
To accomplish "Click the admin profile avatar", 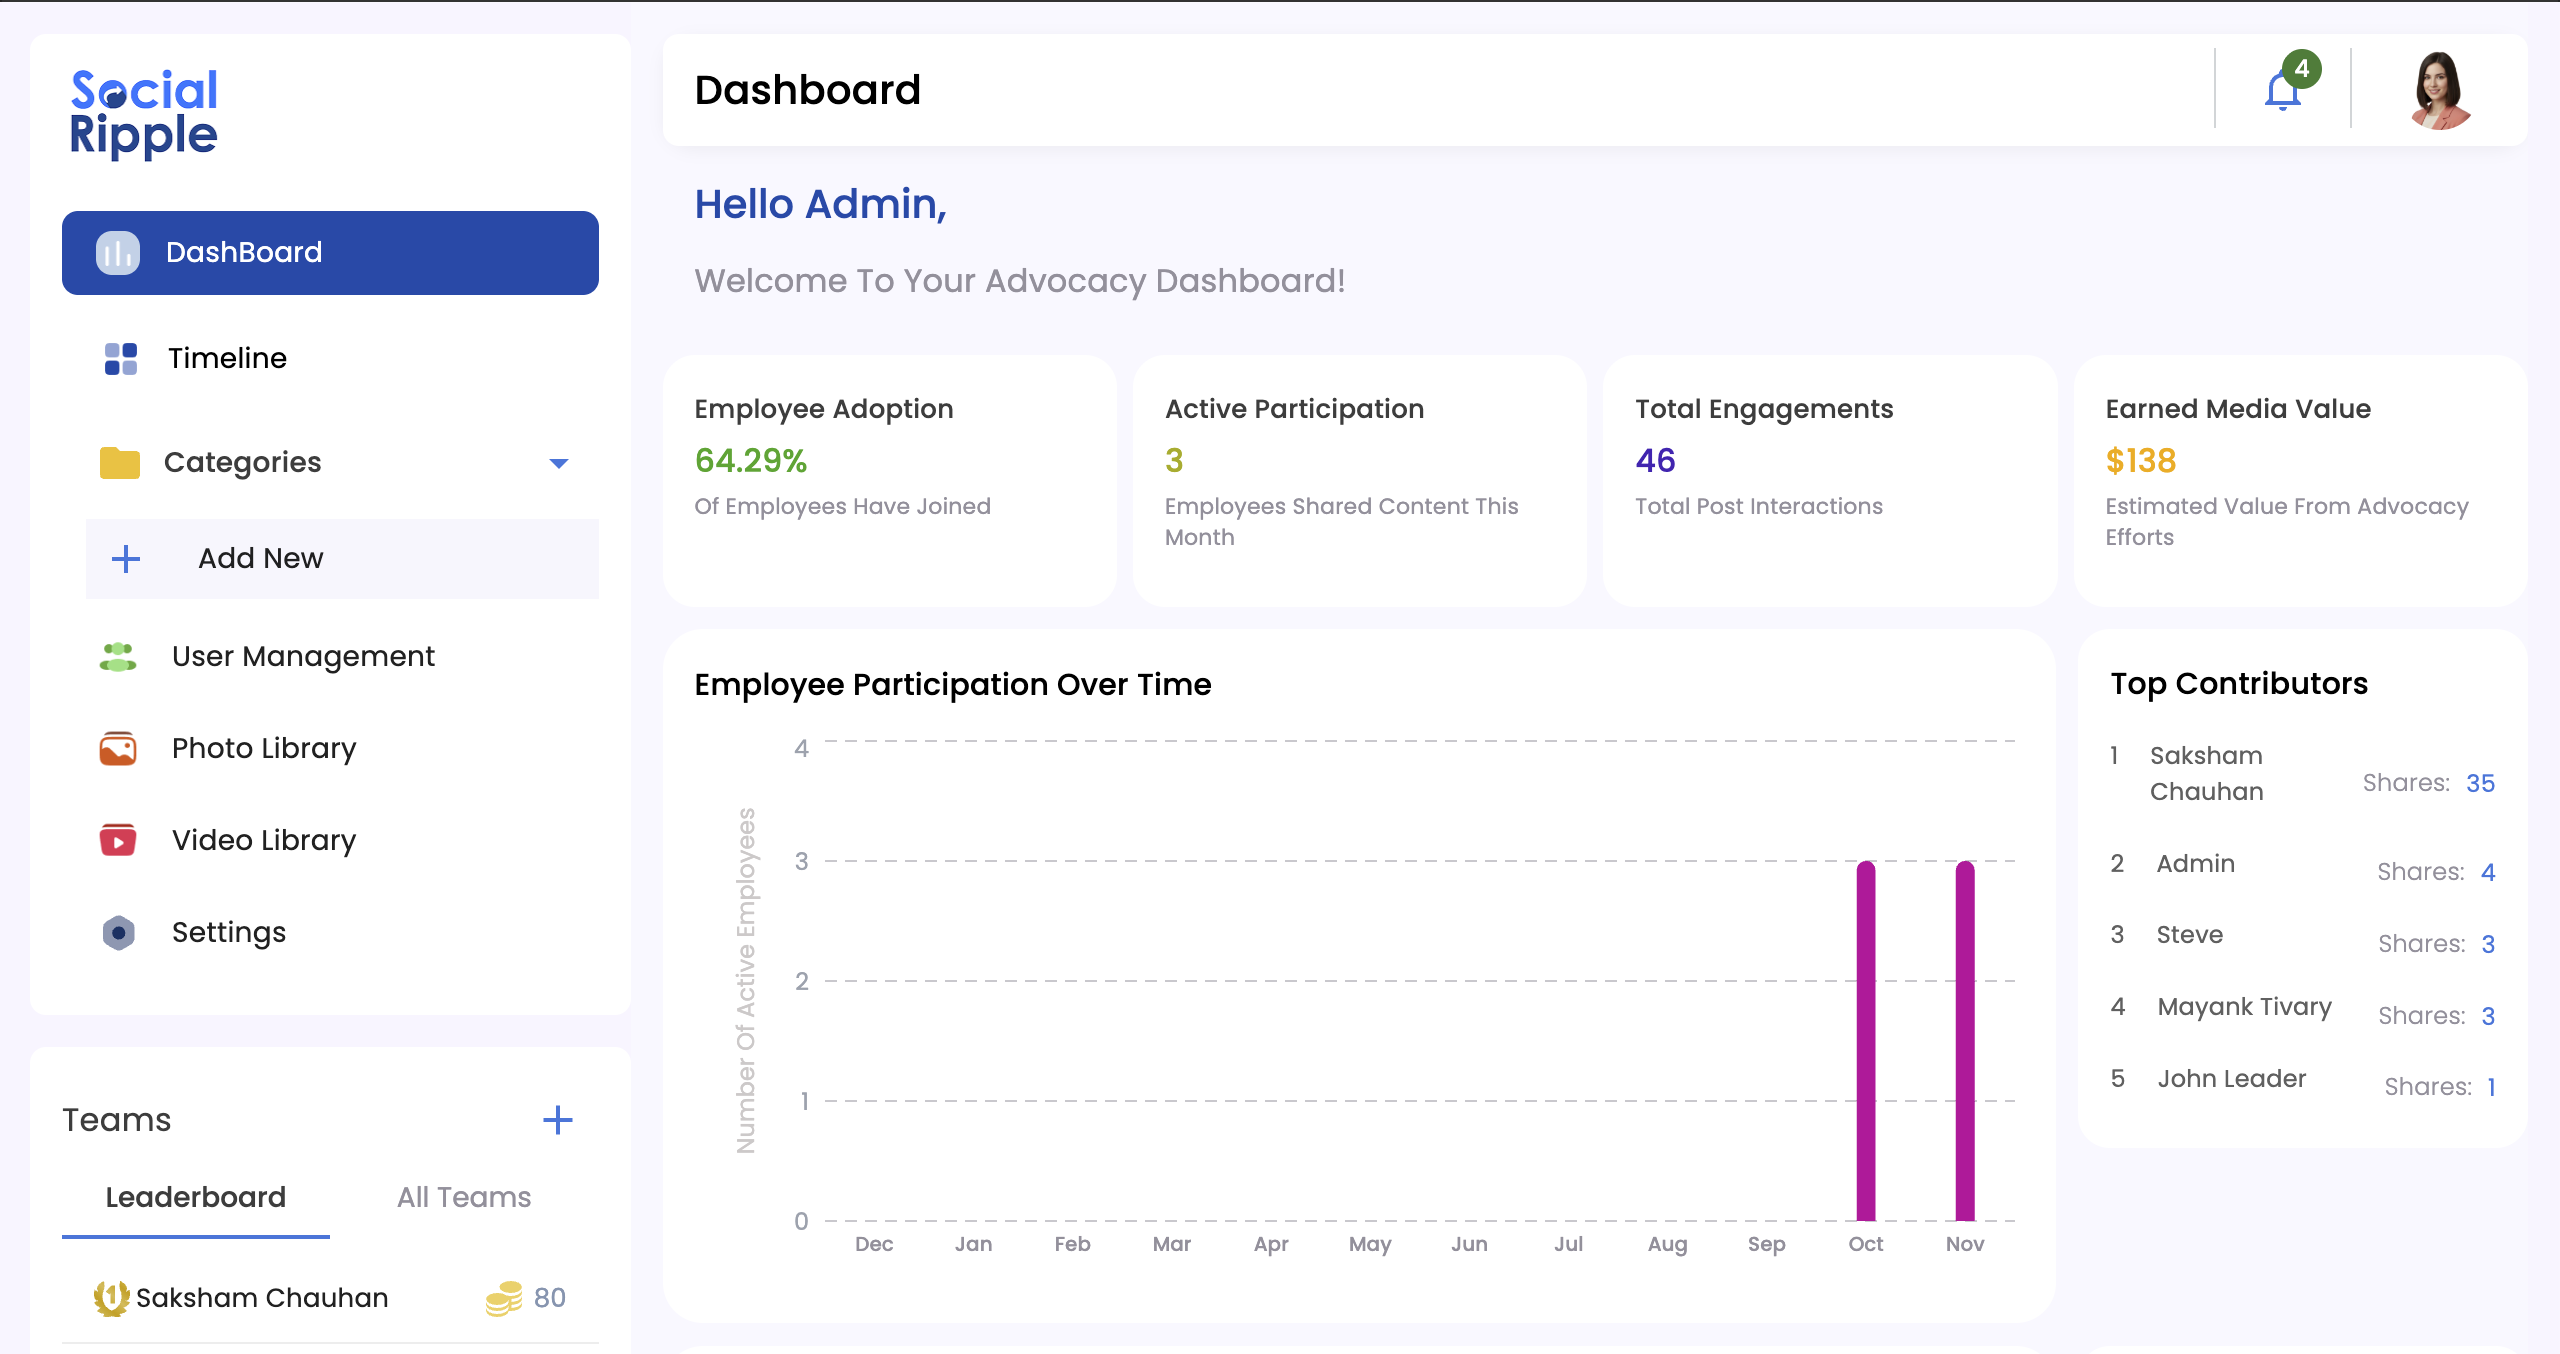I will point(2439,91).
